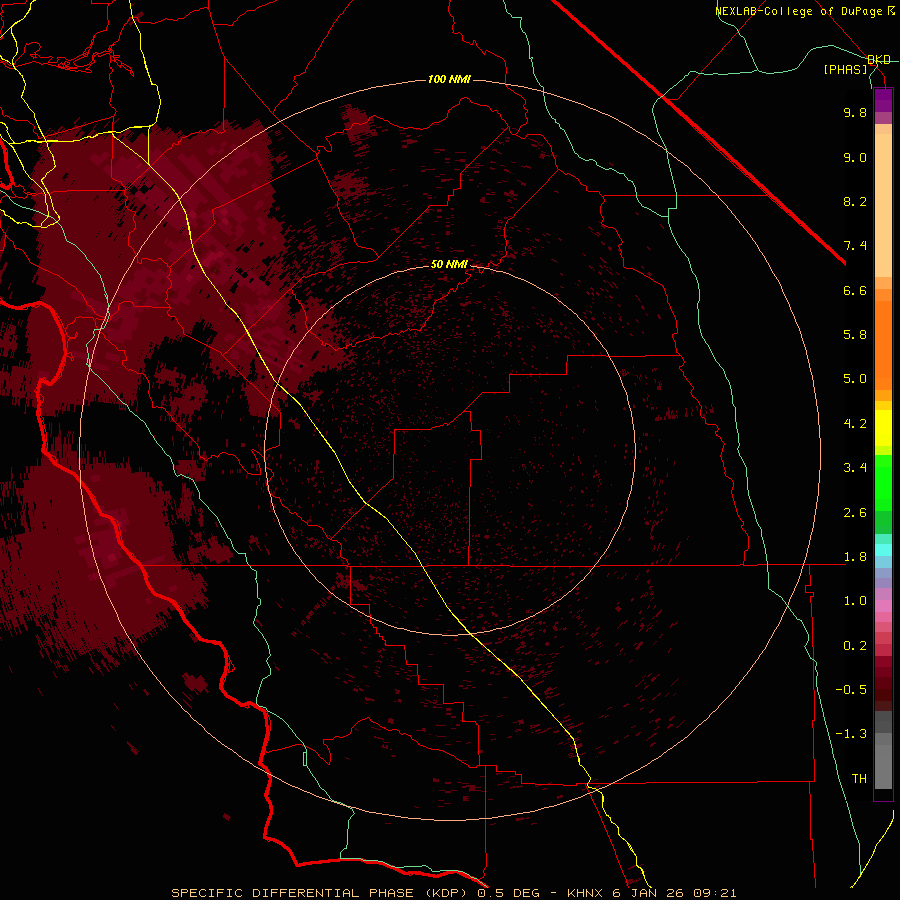
Task: Select the 7.4 scale value
Action: coord(855,246)
